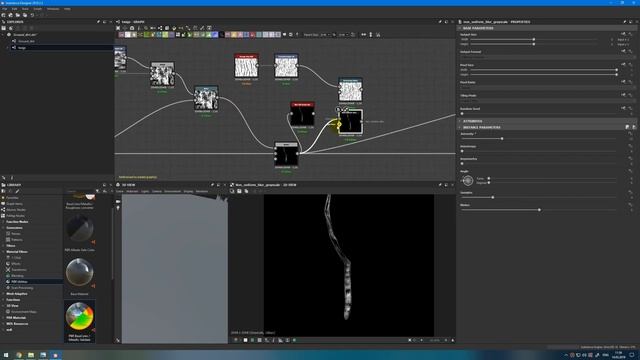Viewport: 640px width, 360px height.
Task: Click the Angle dial control in Properties
Action: (467, 180)
